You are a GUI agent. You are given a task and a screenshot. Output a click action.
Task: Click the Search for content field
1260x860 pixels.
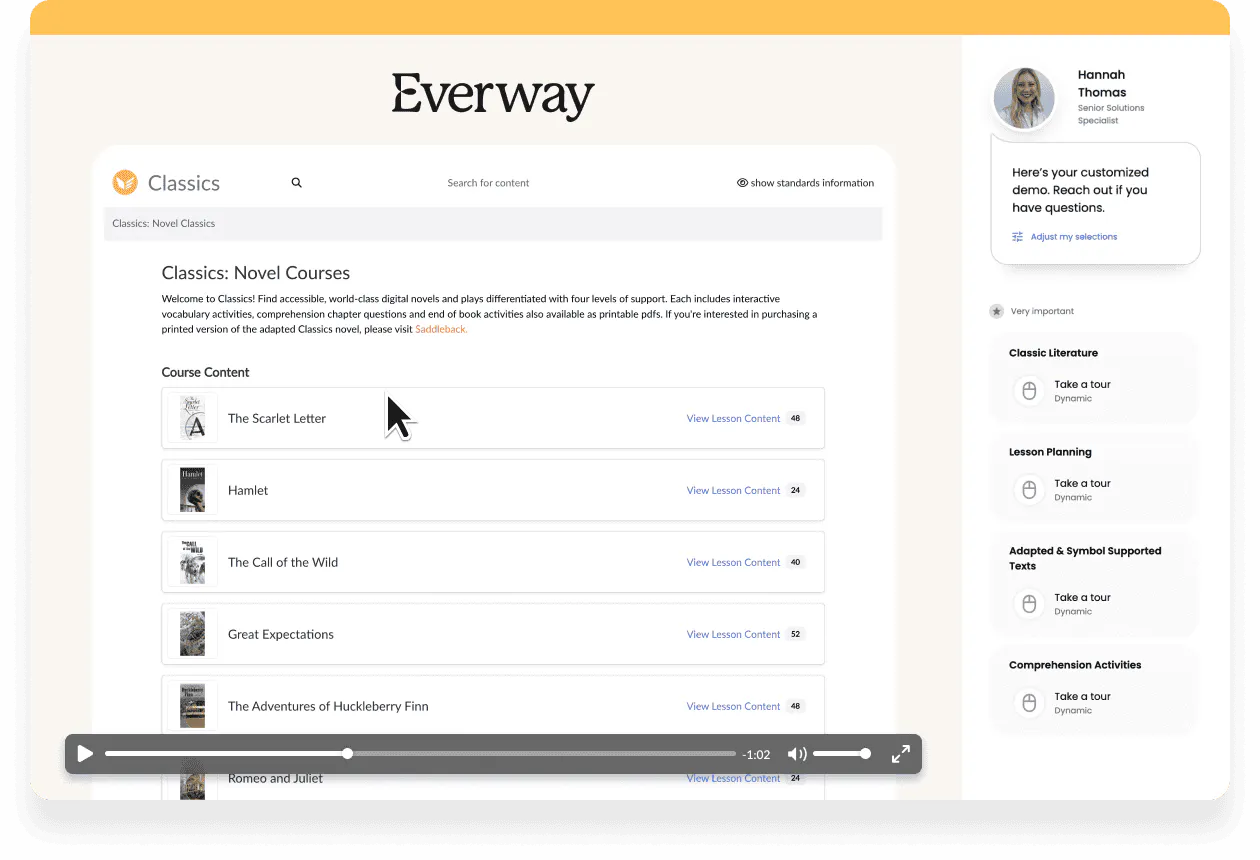coord(488,183)
